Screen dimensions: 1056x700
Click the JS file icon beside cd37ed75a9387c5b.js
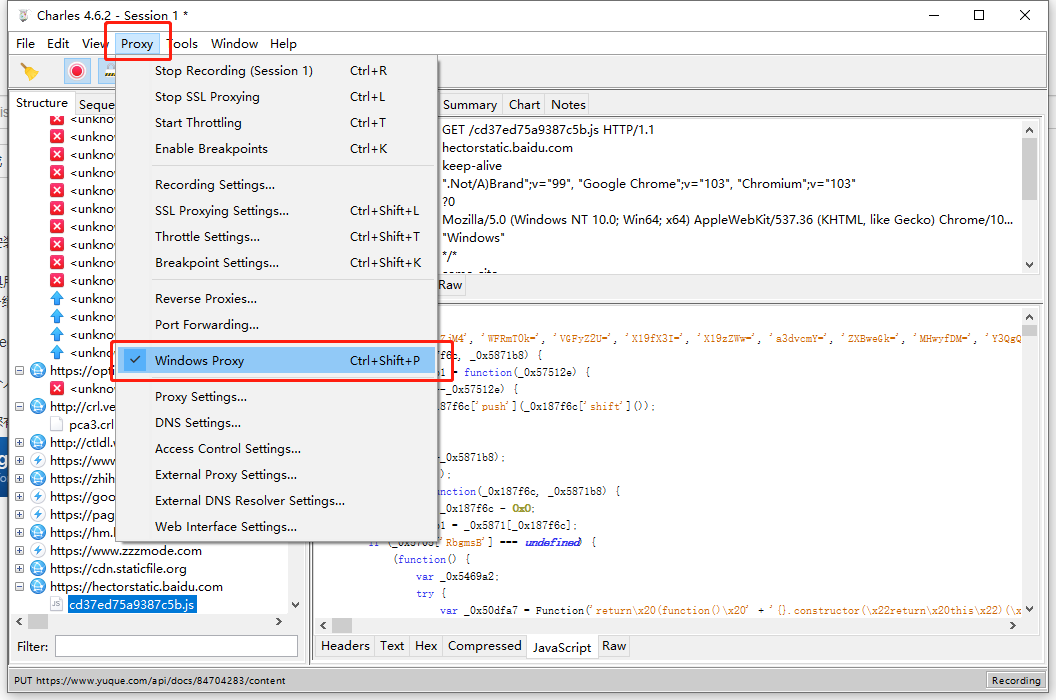coord(57,604)
